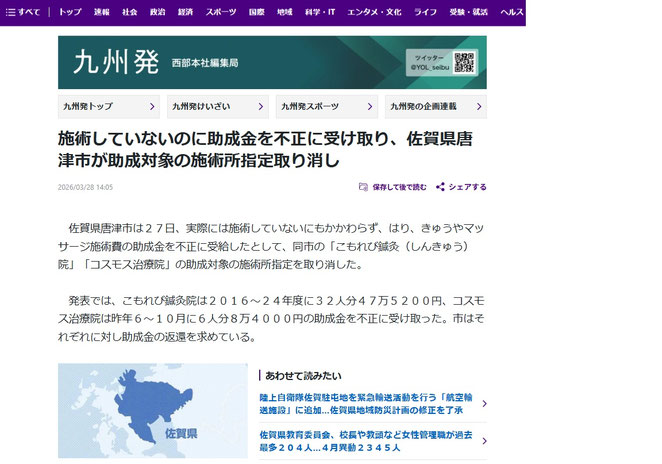Open the 政治 section
Viewport: 662px width, 464px height.
[157, 12]
